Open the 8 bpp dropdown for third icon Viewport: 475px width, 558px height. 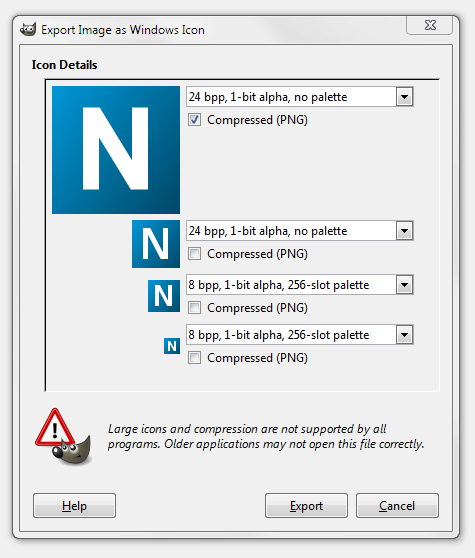point(300,285)
